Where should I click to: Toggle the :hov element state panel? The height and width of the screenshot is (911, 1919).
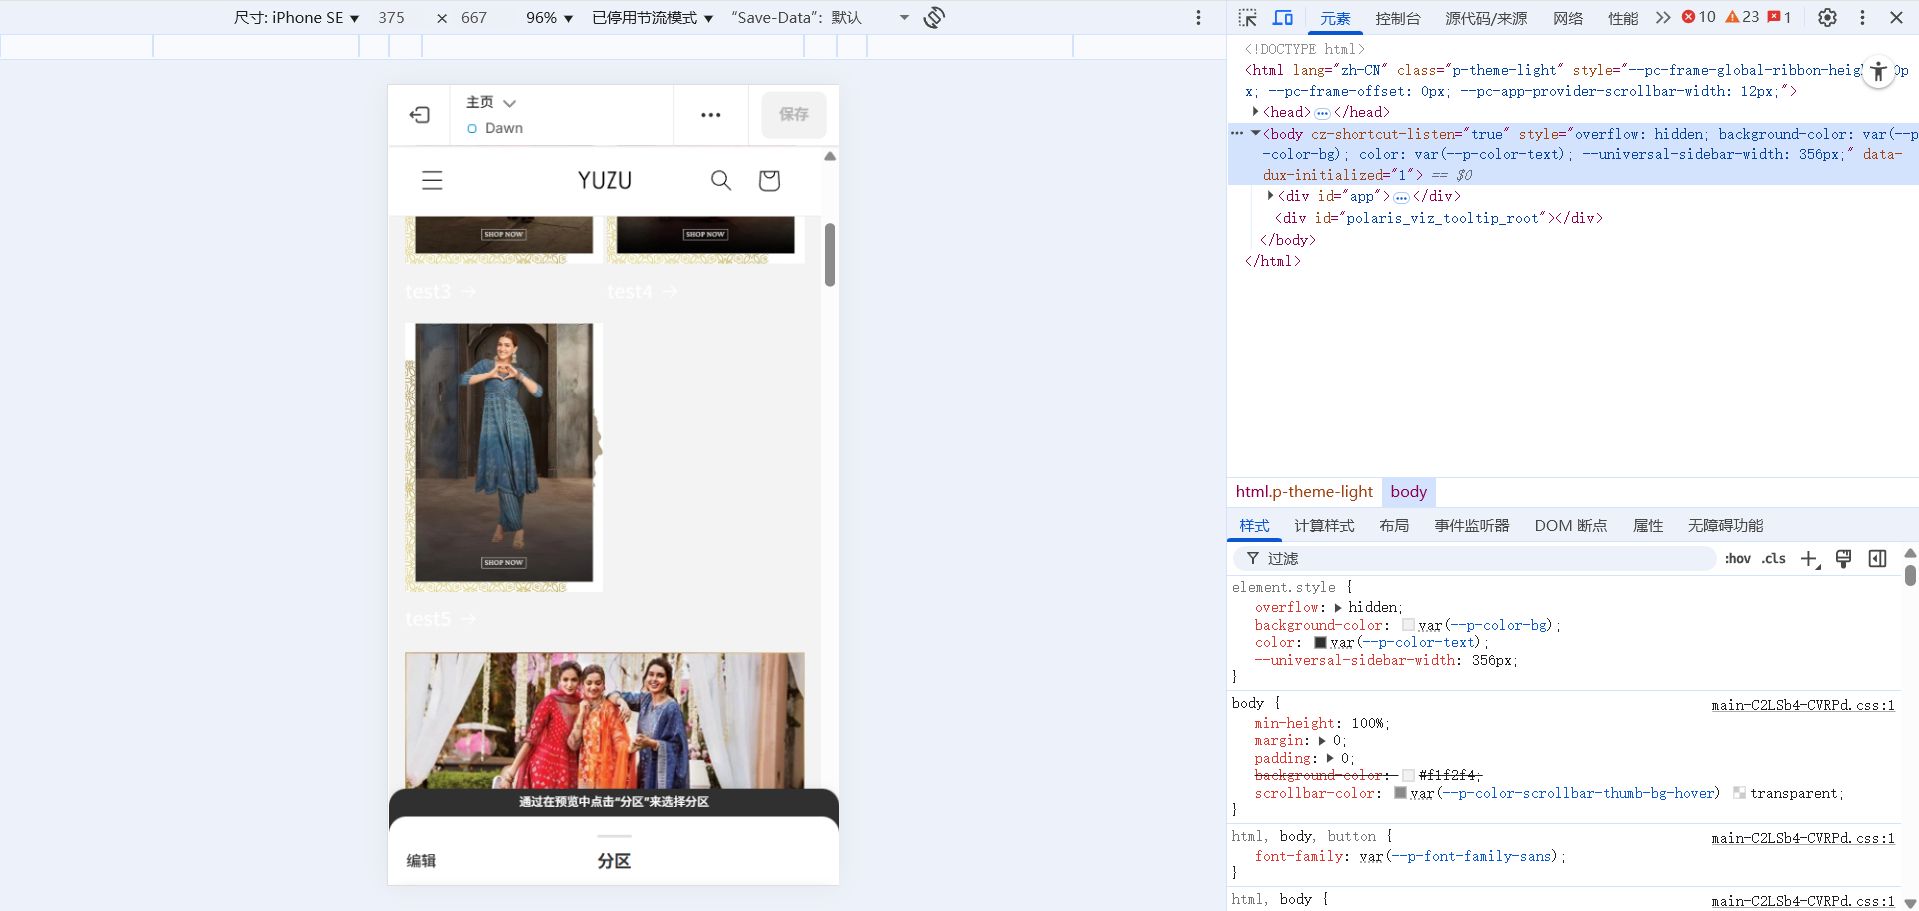coord(1738,558)
